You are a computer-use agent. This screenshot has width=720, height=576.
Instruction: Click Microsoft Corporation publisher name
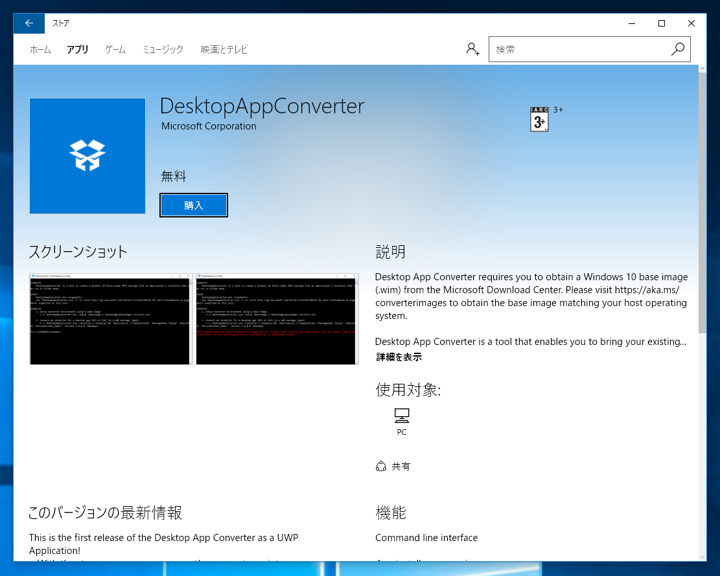(x=209, y=126)
